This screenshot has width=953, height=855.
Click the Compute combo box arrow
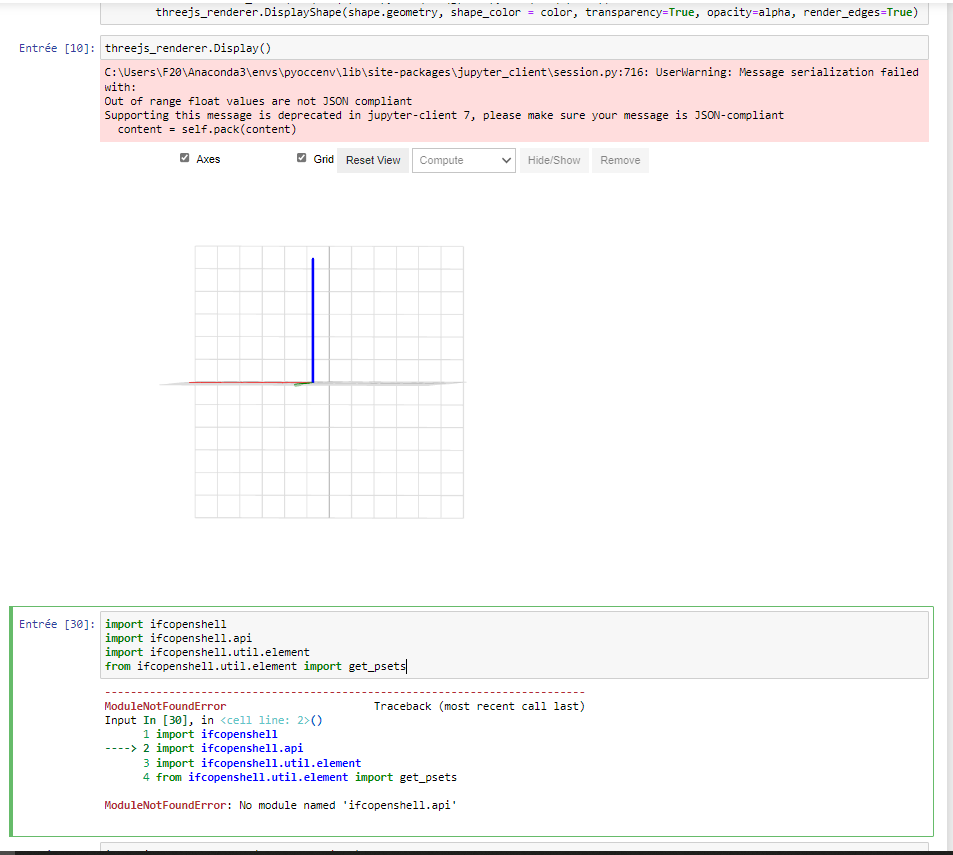(x=506, y=160)
